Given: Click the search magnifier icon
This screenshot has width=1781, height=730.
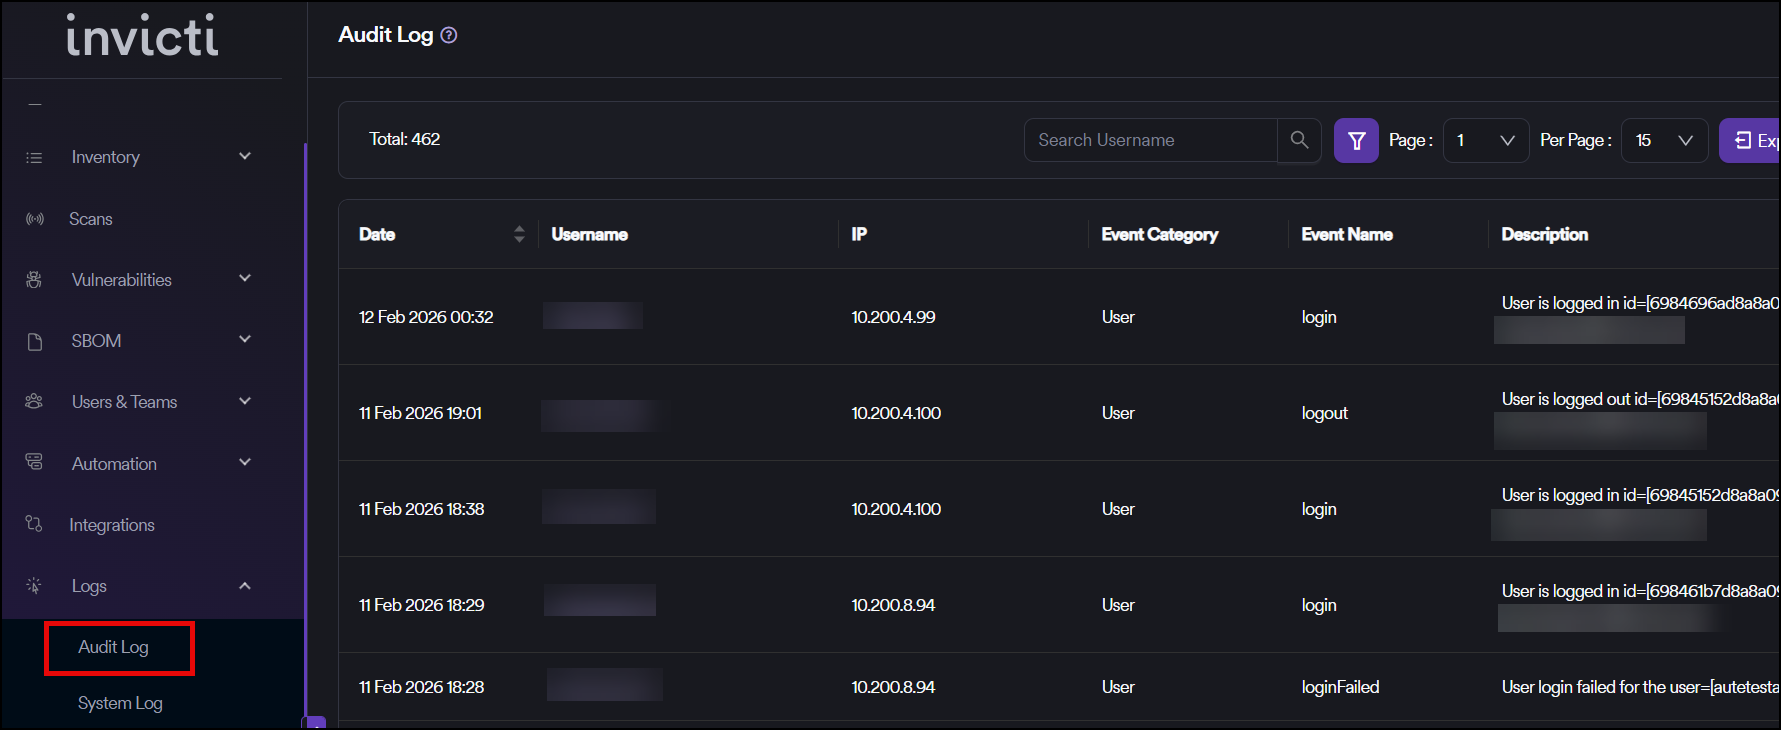Looking at the screenshot, I should pos(1299,140).
